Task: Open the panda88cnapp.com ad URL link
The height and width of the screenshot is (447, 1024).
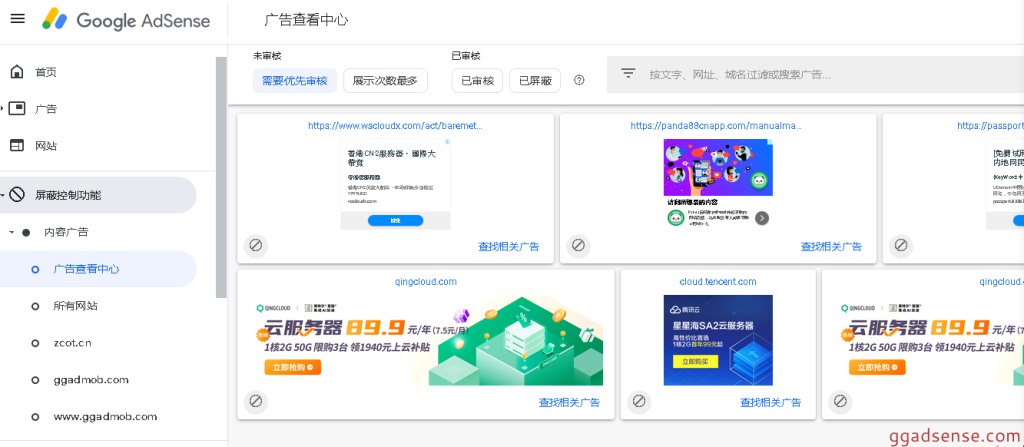Action: [x=716, y=125]
